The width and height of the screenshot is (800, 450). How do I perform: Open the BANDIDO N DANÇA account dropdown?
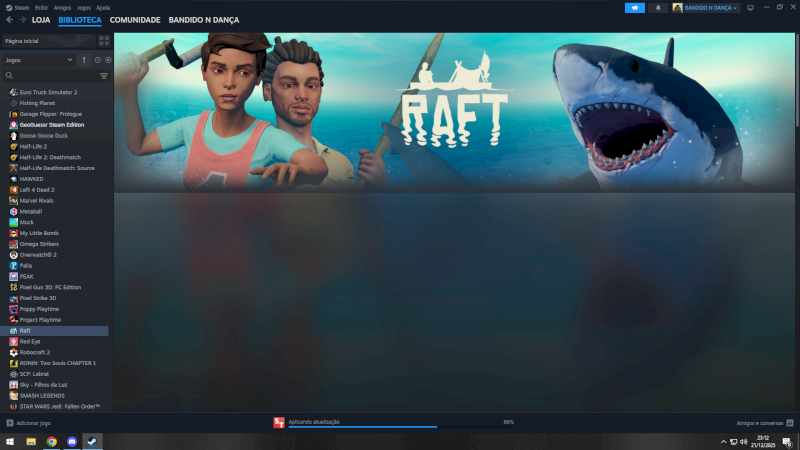point(705,8)
